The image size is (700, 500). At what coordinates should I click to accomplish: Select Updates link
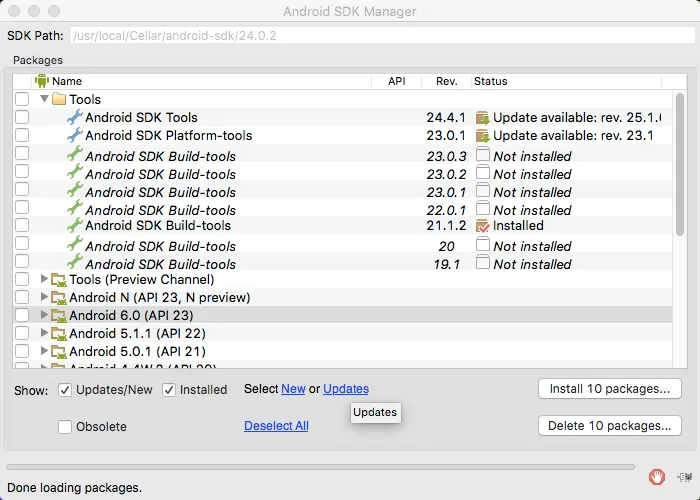click(346, 389)
